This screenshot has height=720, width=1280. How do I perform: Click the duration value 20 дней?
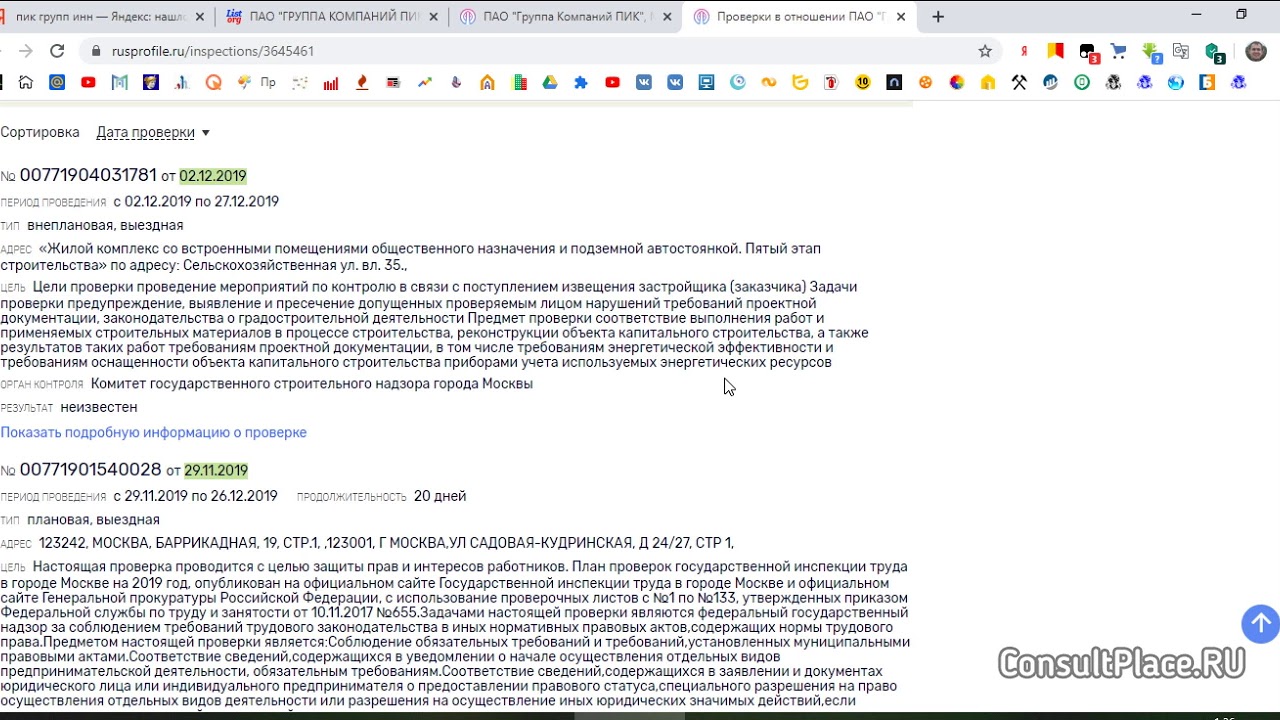440,496
